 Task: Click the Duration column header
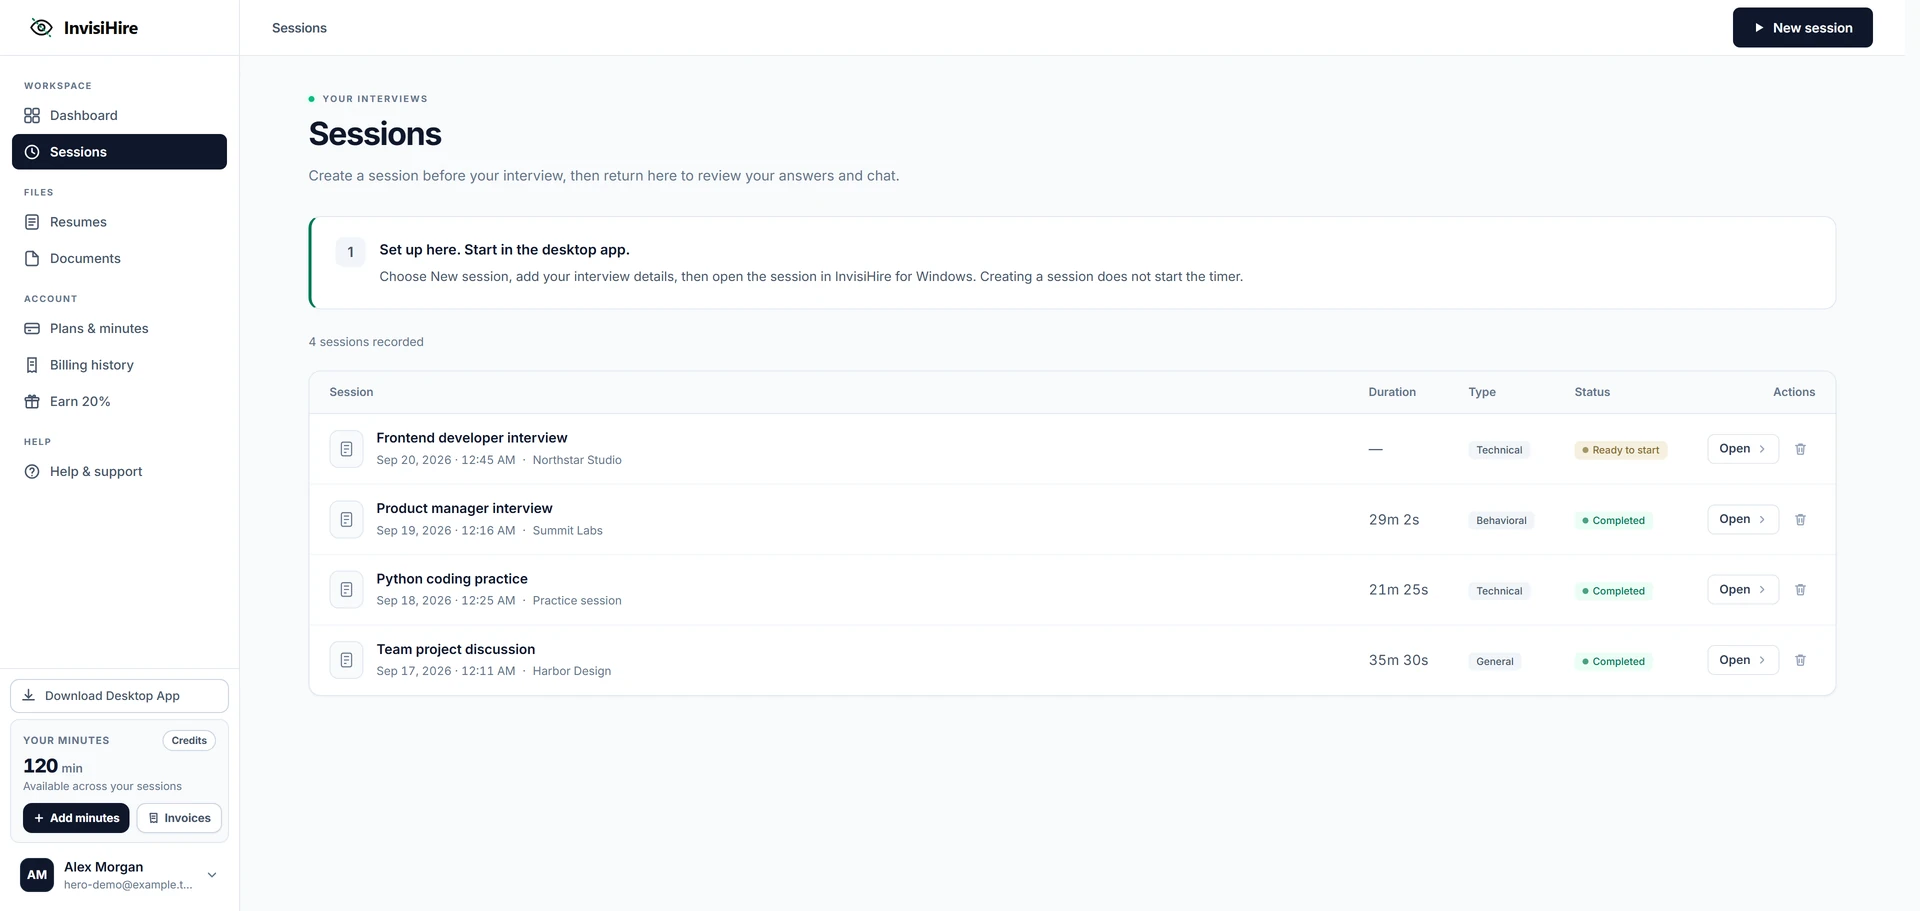(1392, 392)
